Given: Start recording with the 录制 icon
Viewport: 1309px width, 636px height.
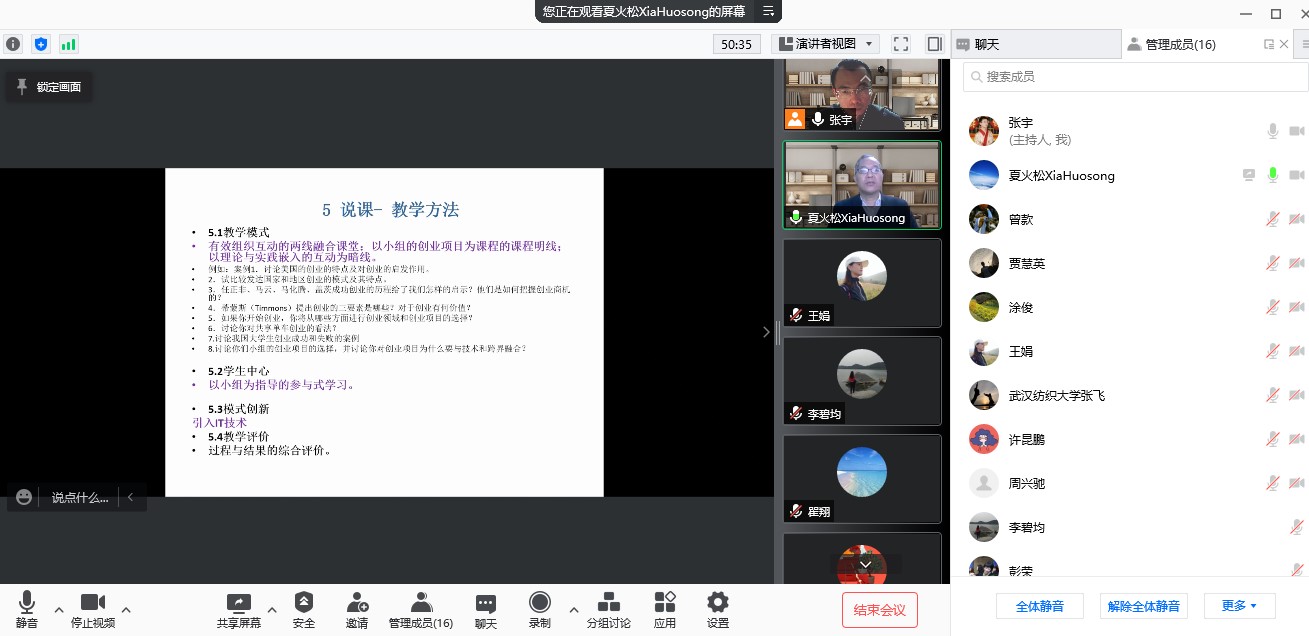Looking at the screenshot, I should click(540, 603).
